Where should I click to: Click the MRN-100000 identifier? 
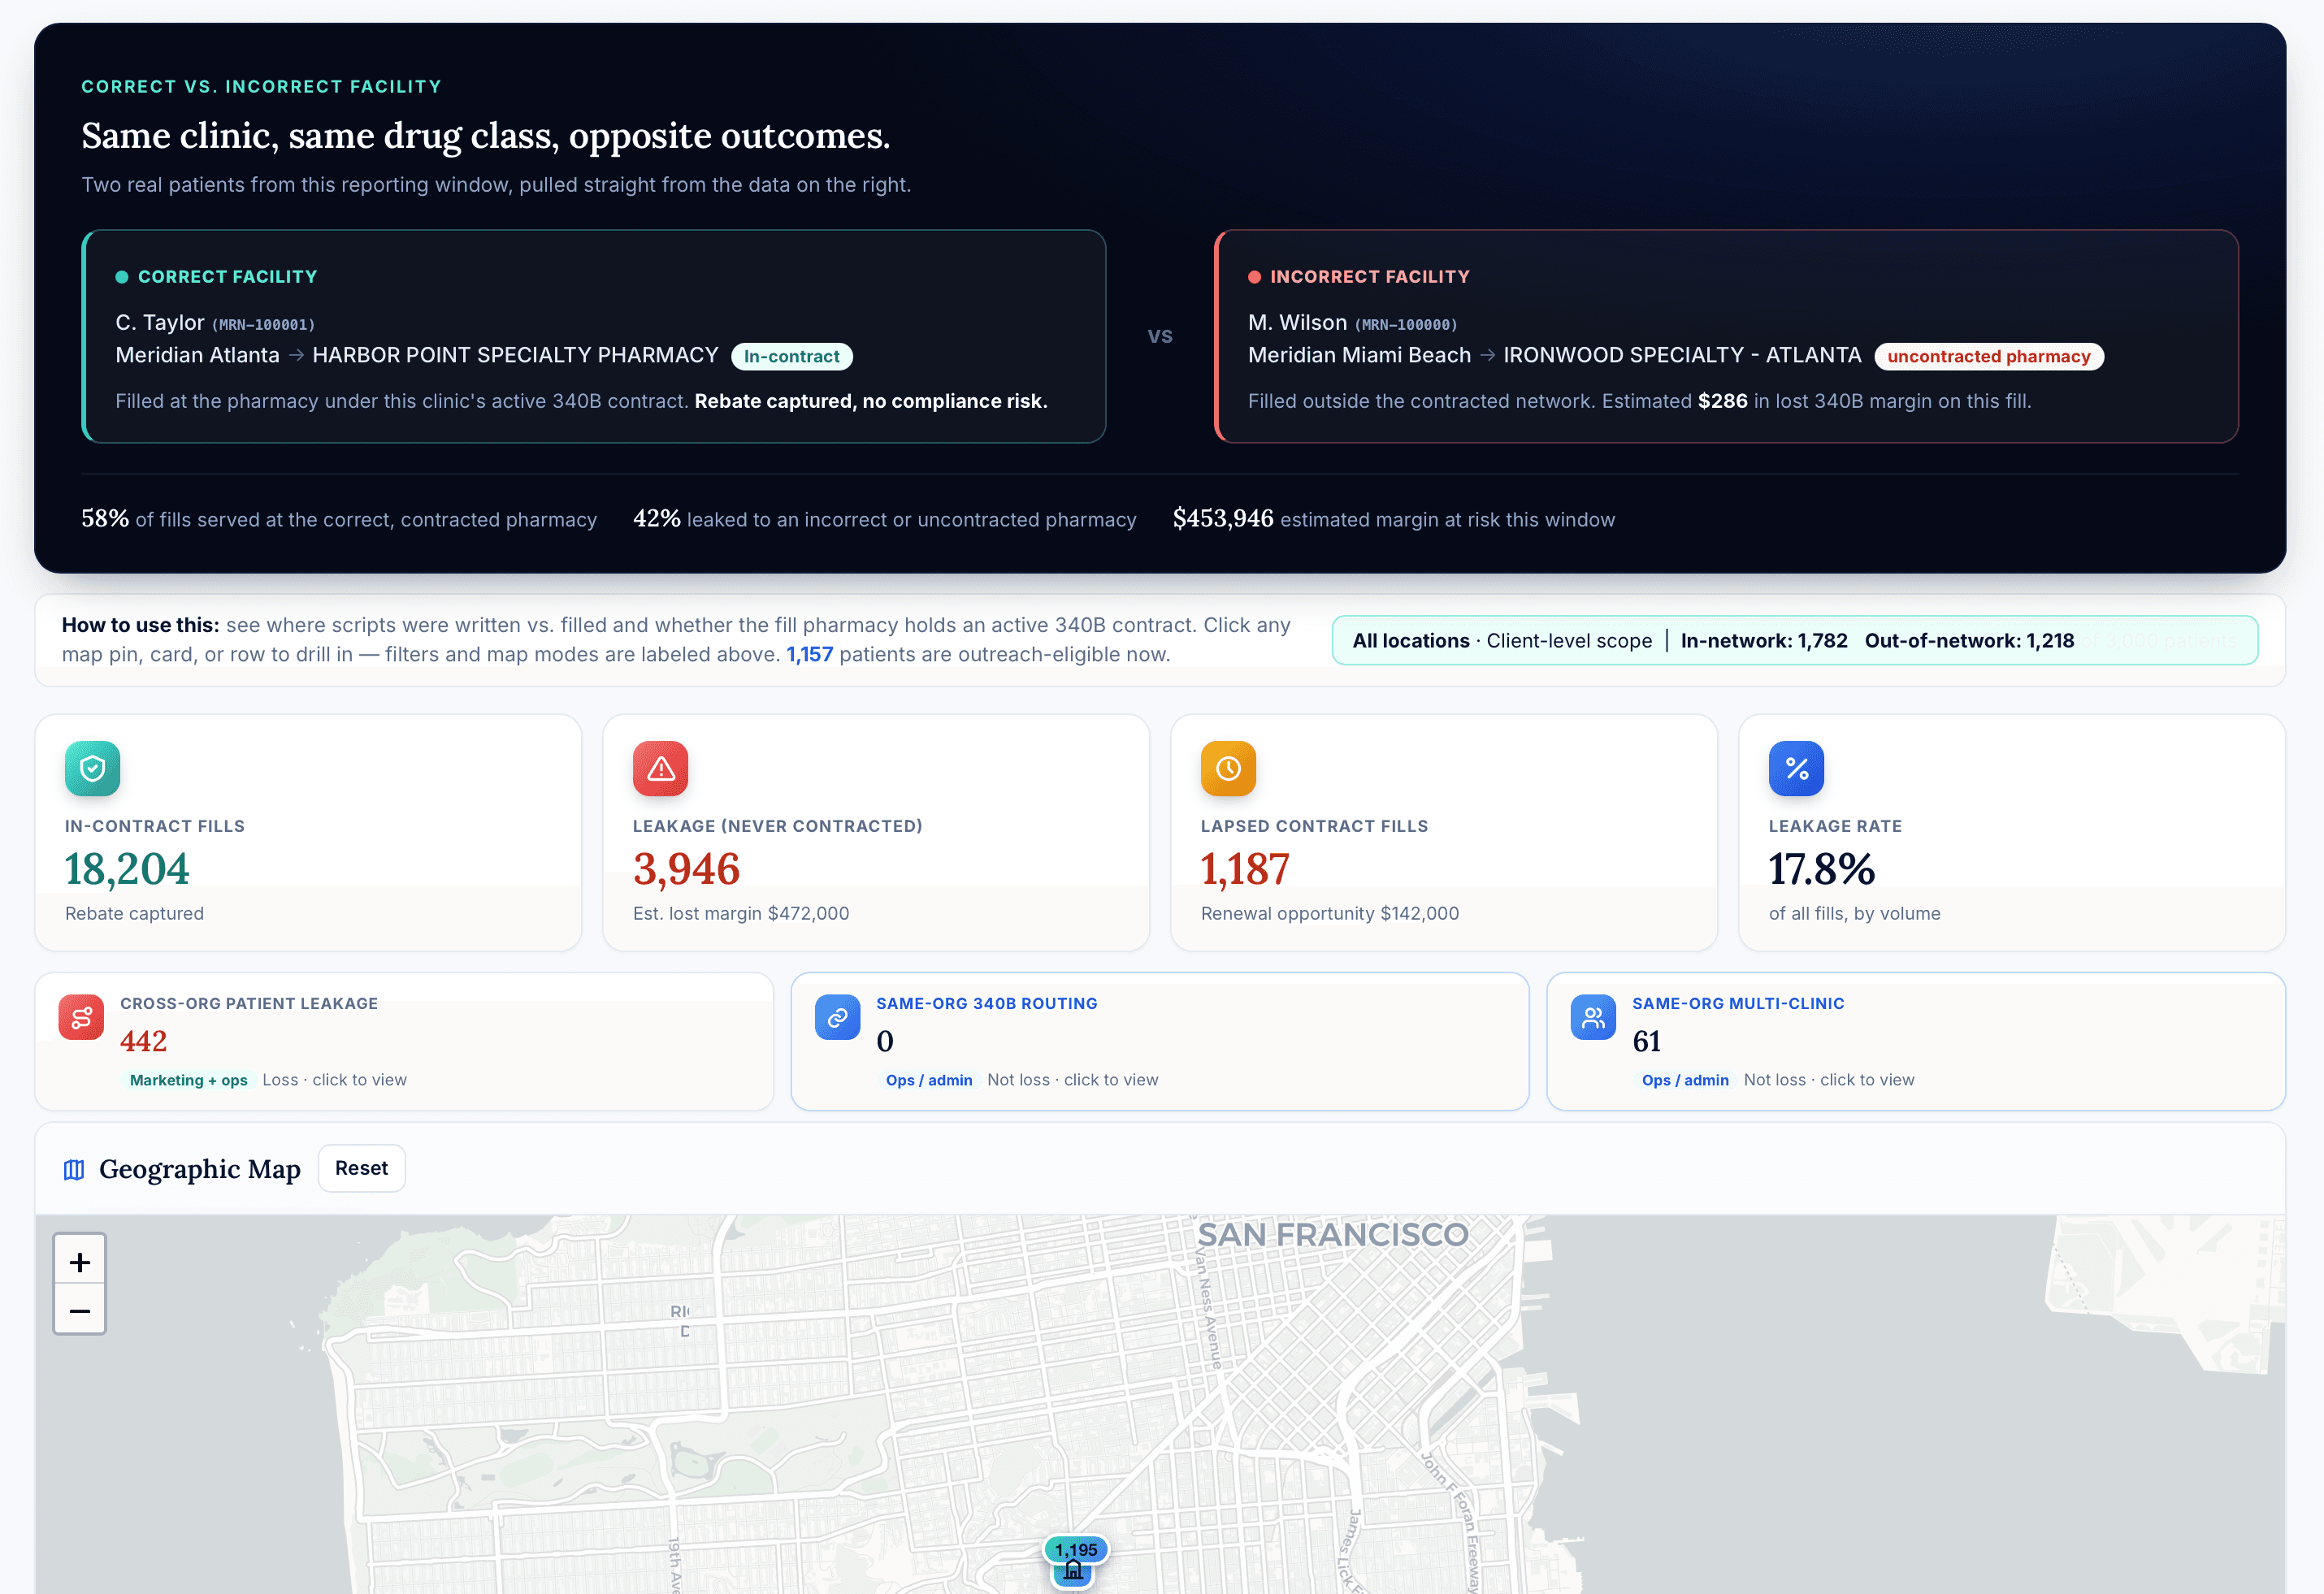pos(1406,325)
